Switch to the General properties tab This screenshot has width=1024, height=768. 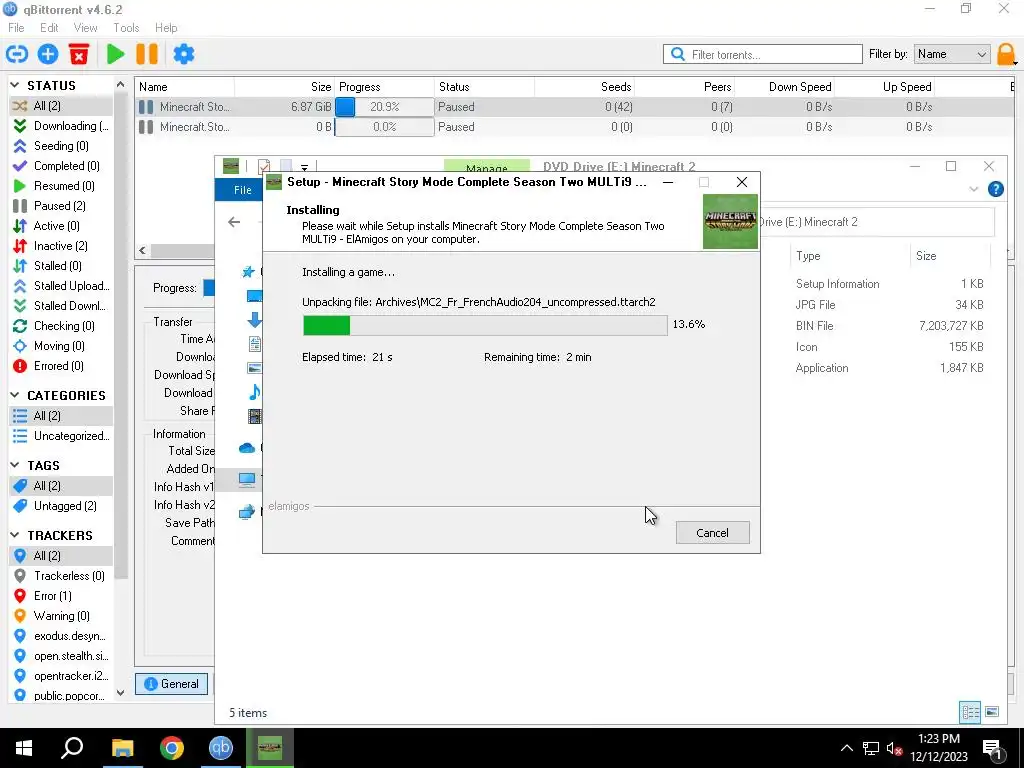tap(171, 684)
